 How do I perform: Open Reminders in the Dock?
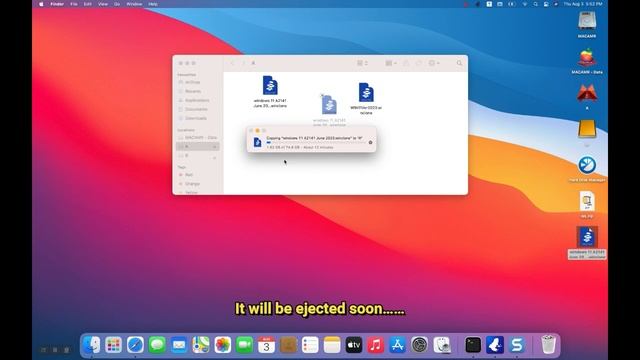310,345
